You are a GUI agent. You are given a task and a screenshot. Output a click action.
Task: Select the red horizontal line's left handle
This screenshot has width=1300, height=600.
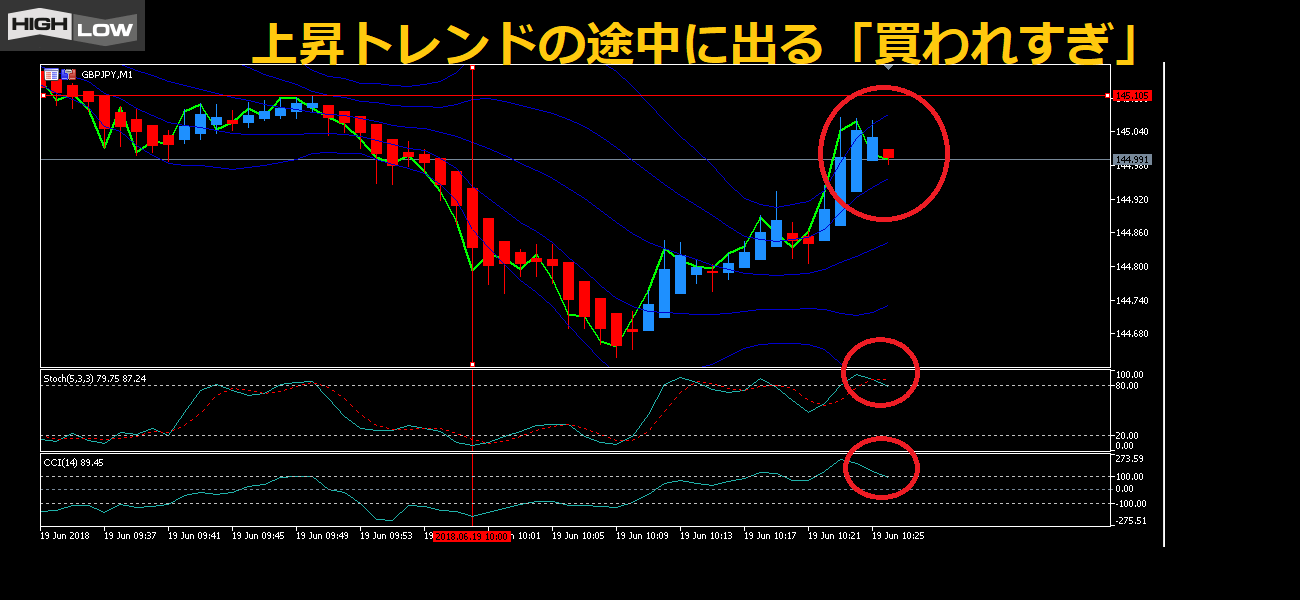(x=43, y=95)
